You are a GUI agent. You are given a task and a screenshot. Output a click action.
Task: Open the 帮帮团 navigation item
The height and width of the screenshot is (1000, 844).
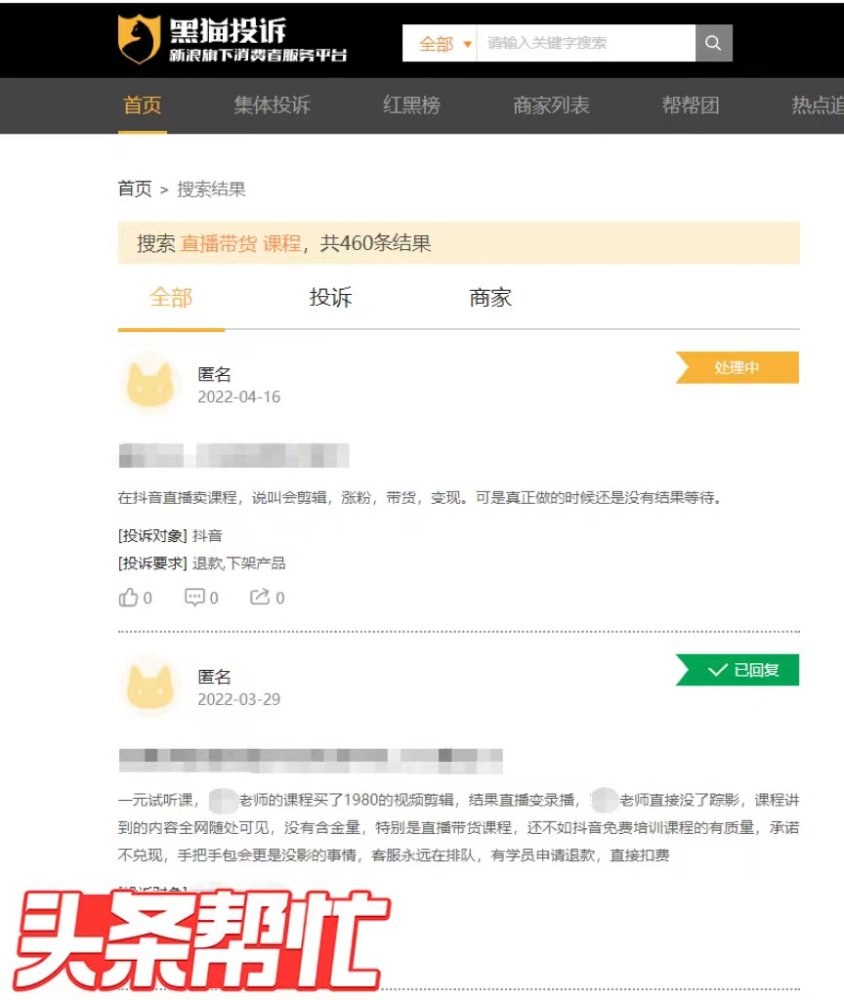tap(690, 105)
